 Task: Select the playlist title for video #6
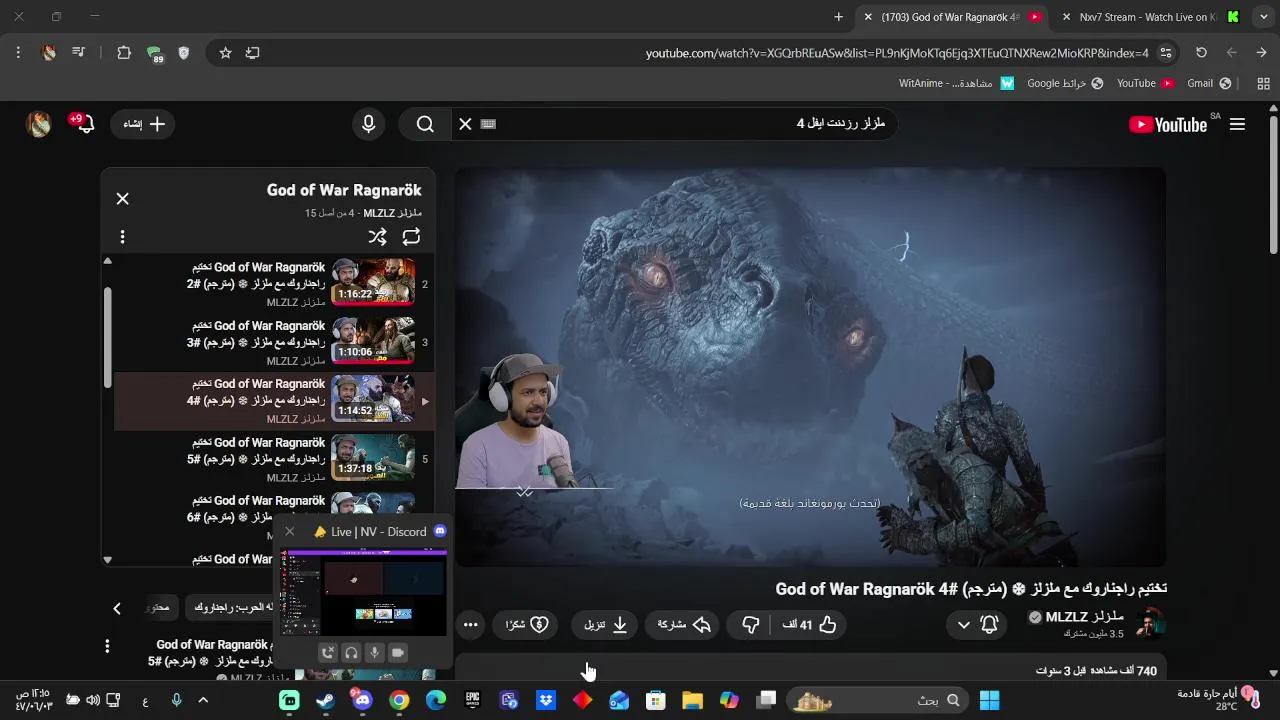click(x=256, y=508)
